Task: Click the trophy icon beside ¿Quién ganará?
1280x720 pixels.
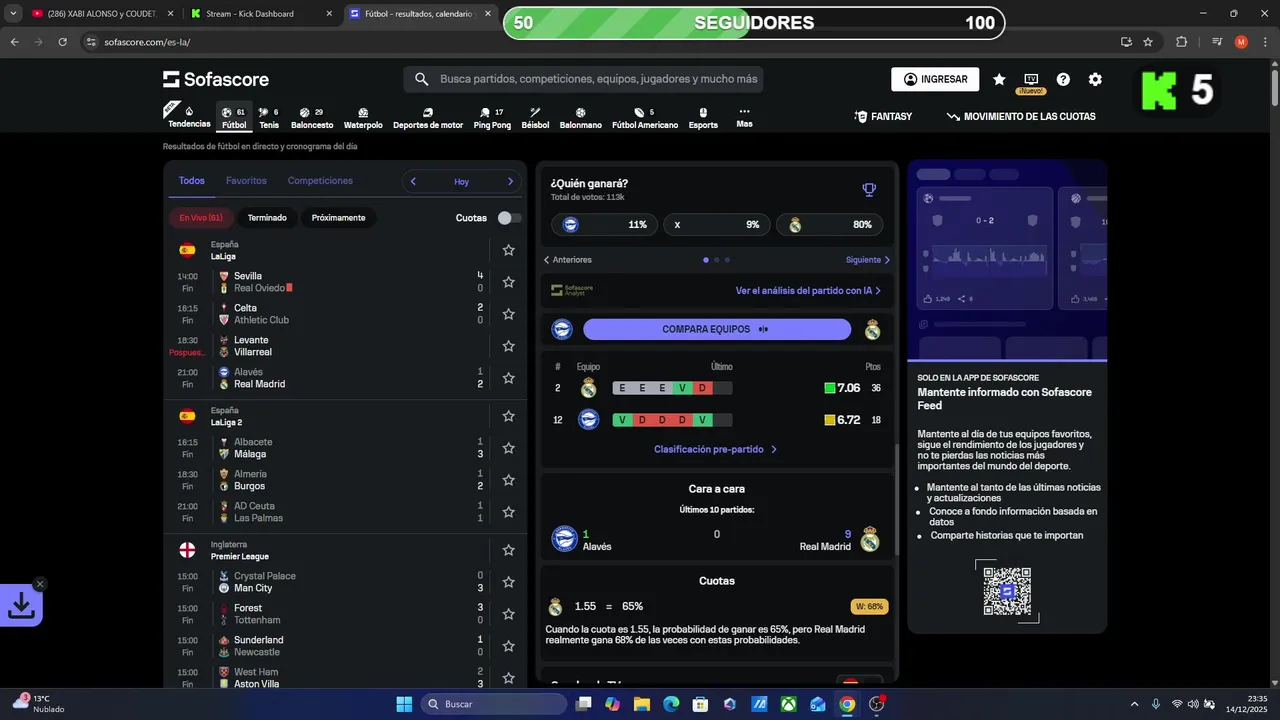Action: [869, 190]
